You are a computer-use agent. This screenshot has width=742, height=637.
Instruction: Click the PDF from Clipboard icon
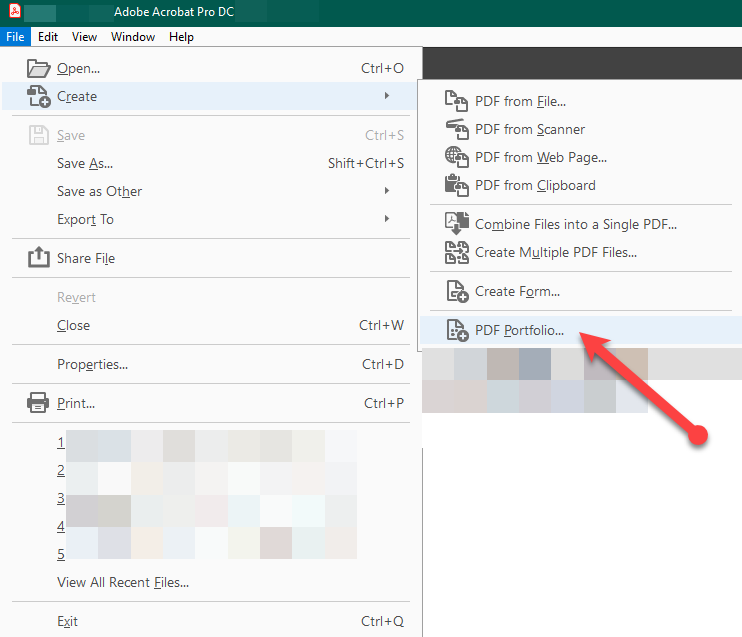(457, 185)
